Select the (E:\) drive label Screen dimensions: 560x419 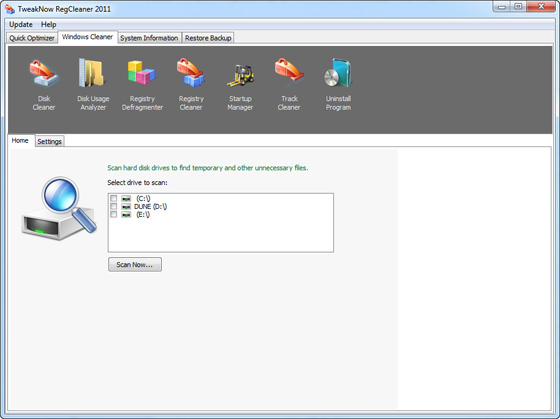pos(143,215)
